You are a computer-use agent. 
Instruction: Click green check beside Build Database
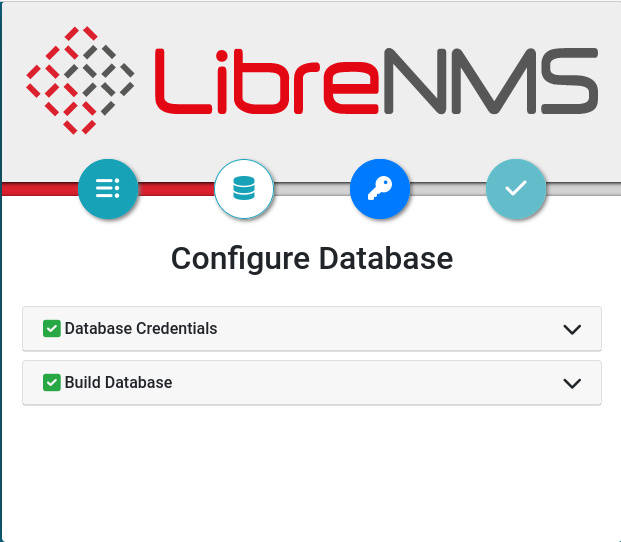[52, 382]
